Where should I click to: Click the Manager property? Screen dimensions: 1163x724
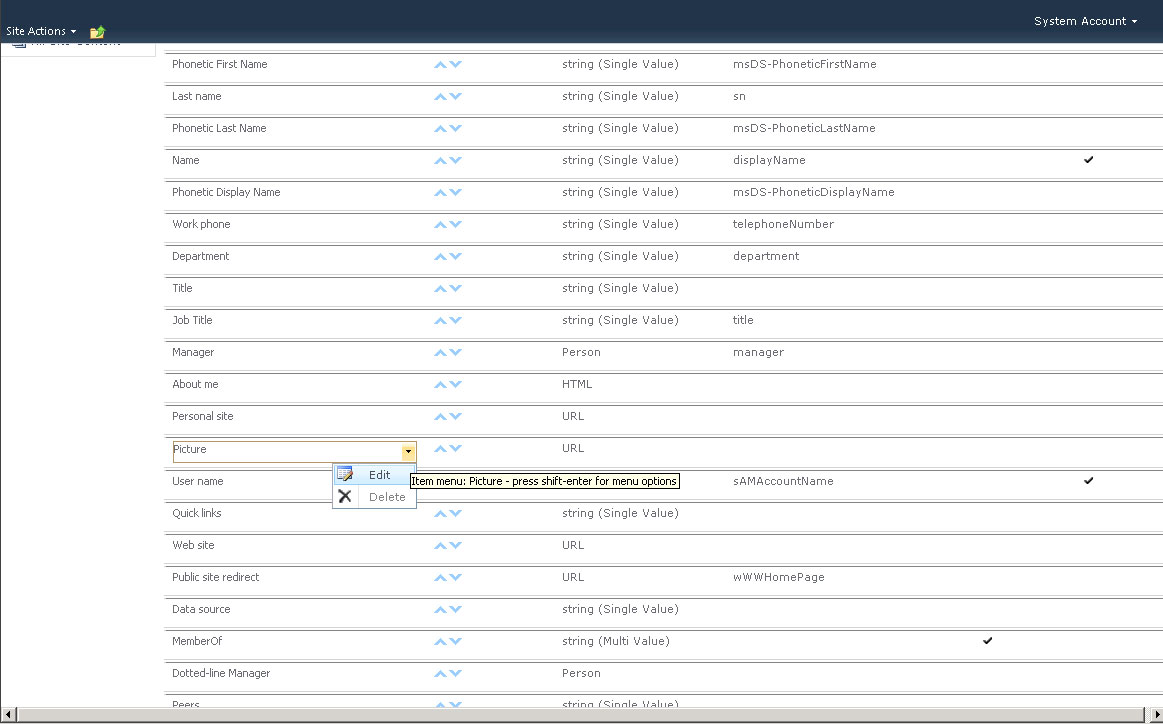(193, 352)
